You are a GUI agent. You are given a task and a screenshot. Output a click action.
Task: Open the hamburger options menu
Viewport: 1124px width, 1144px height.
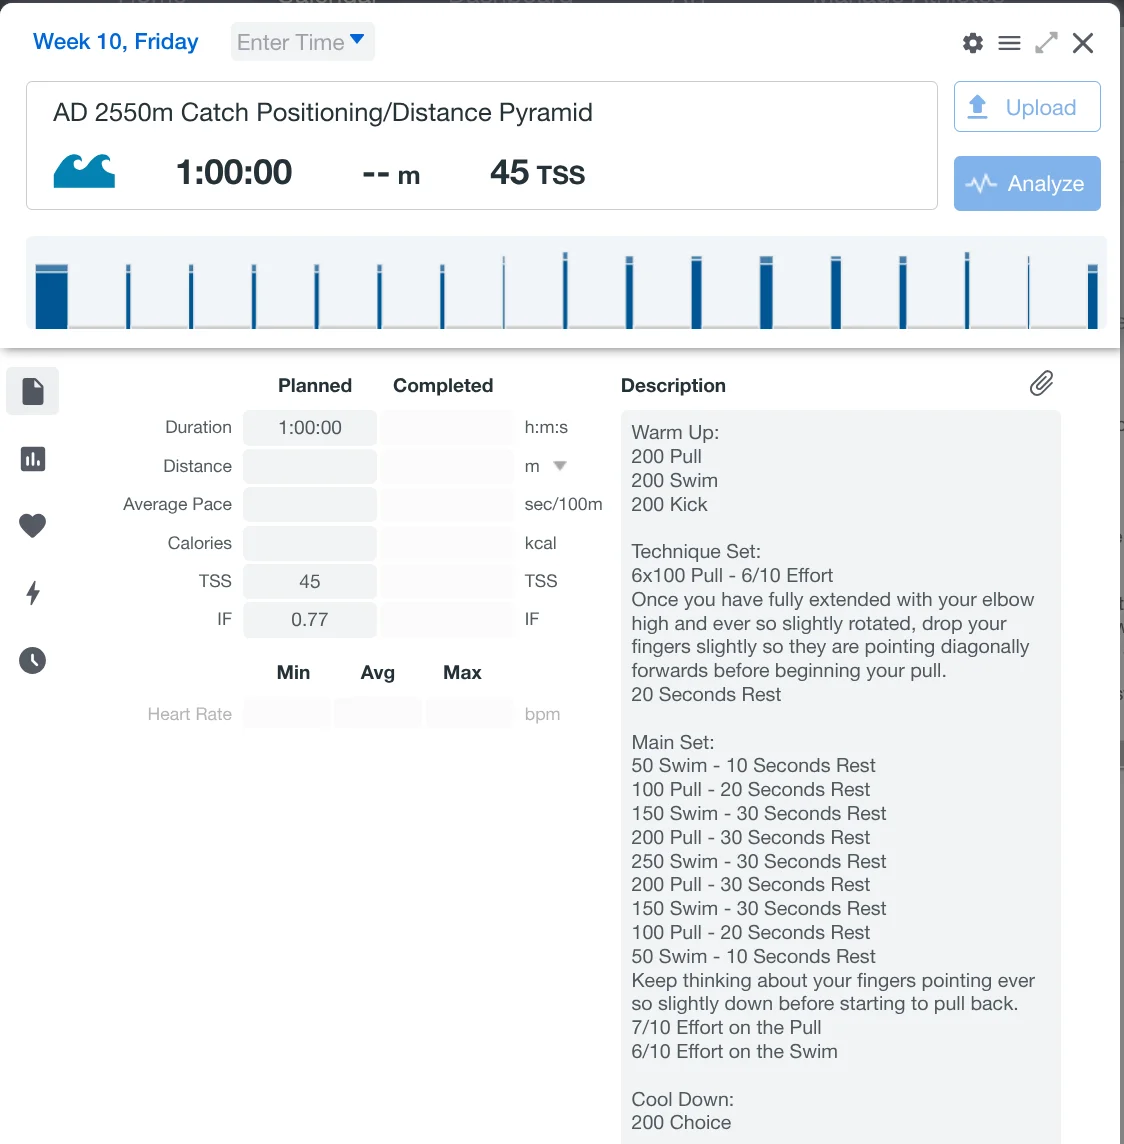click(1009, 43)
